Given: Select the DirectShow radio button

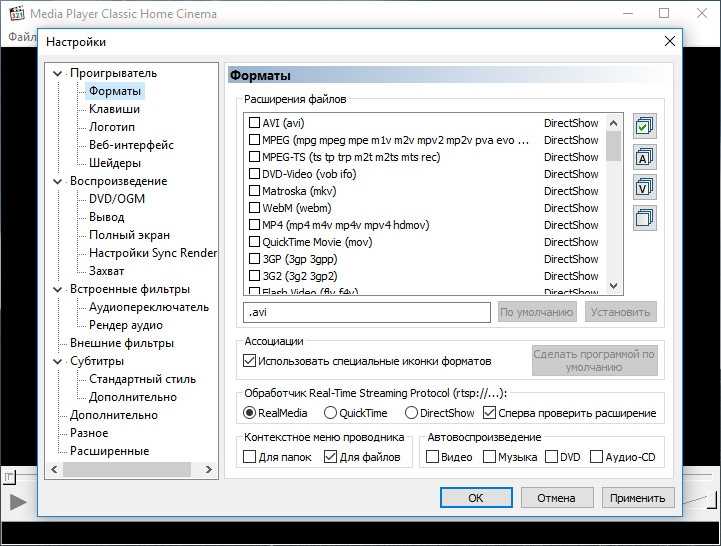Looking at the screenshot, I should pyautogui.click(x=411, y=413).
